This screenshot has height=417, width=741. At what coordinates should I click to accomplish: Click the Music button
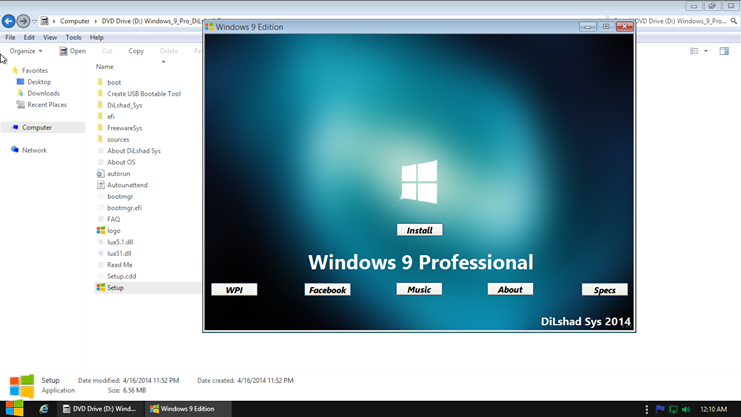419,289
